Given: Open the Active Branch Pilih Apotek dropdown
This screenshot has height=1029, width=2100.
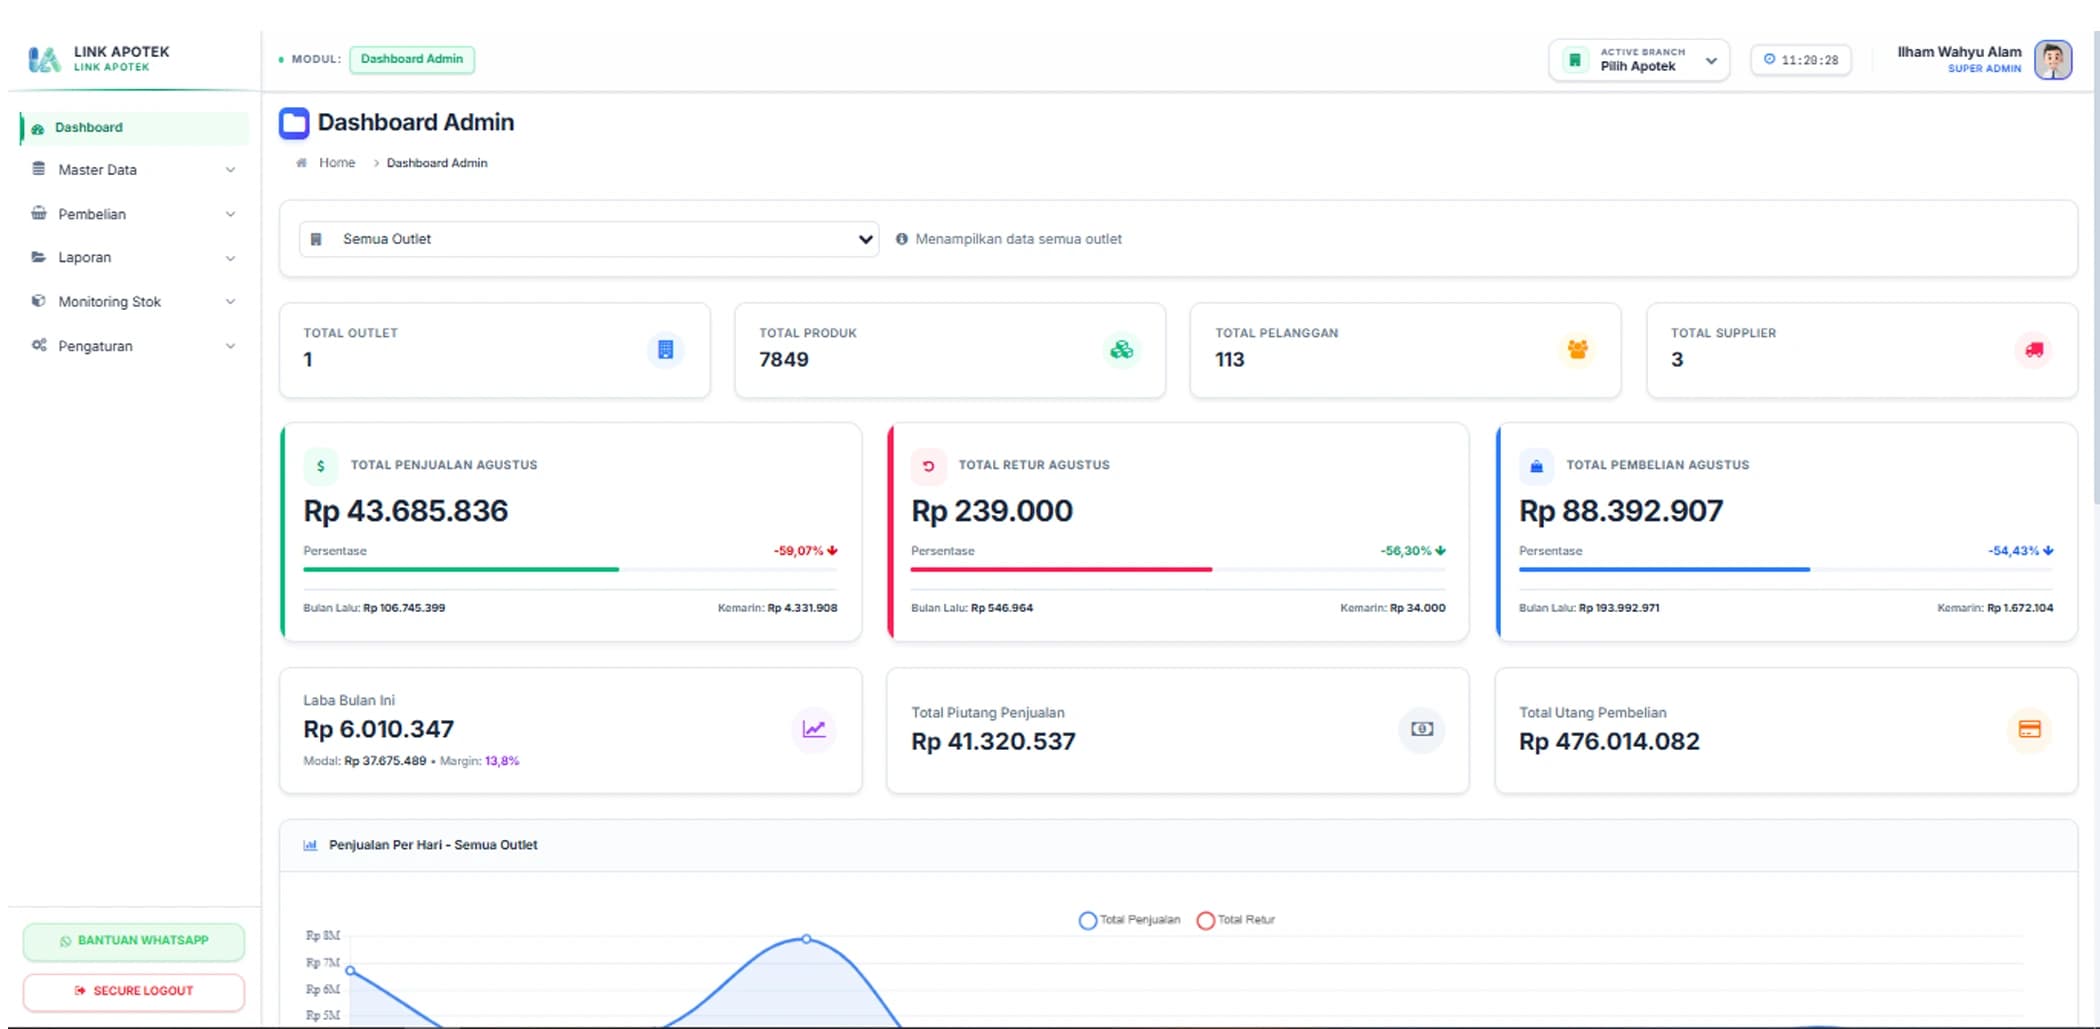Looking at the screenshot, I should click(x=1639, y=60).
